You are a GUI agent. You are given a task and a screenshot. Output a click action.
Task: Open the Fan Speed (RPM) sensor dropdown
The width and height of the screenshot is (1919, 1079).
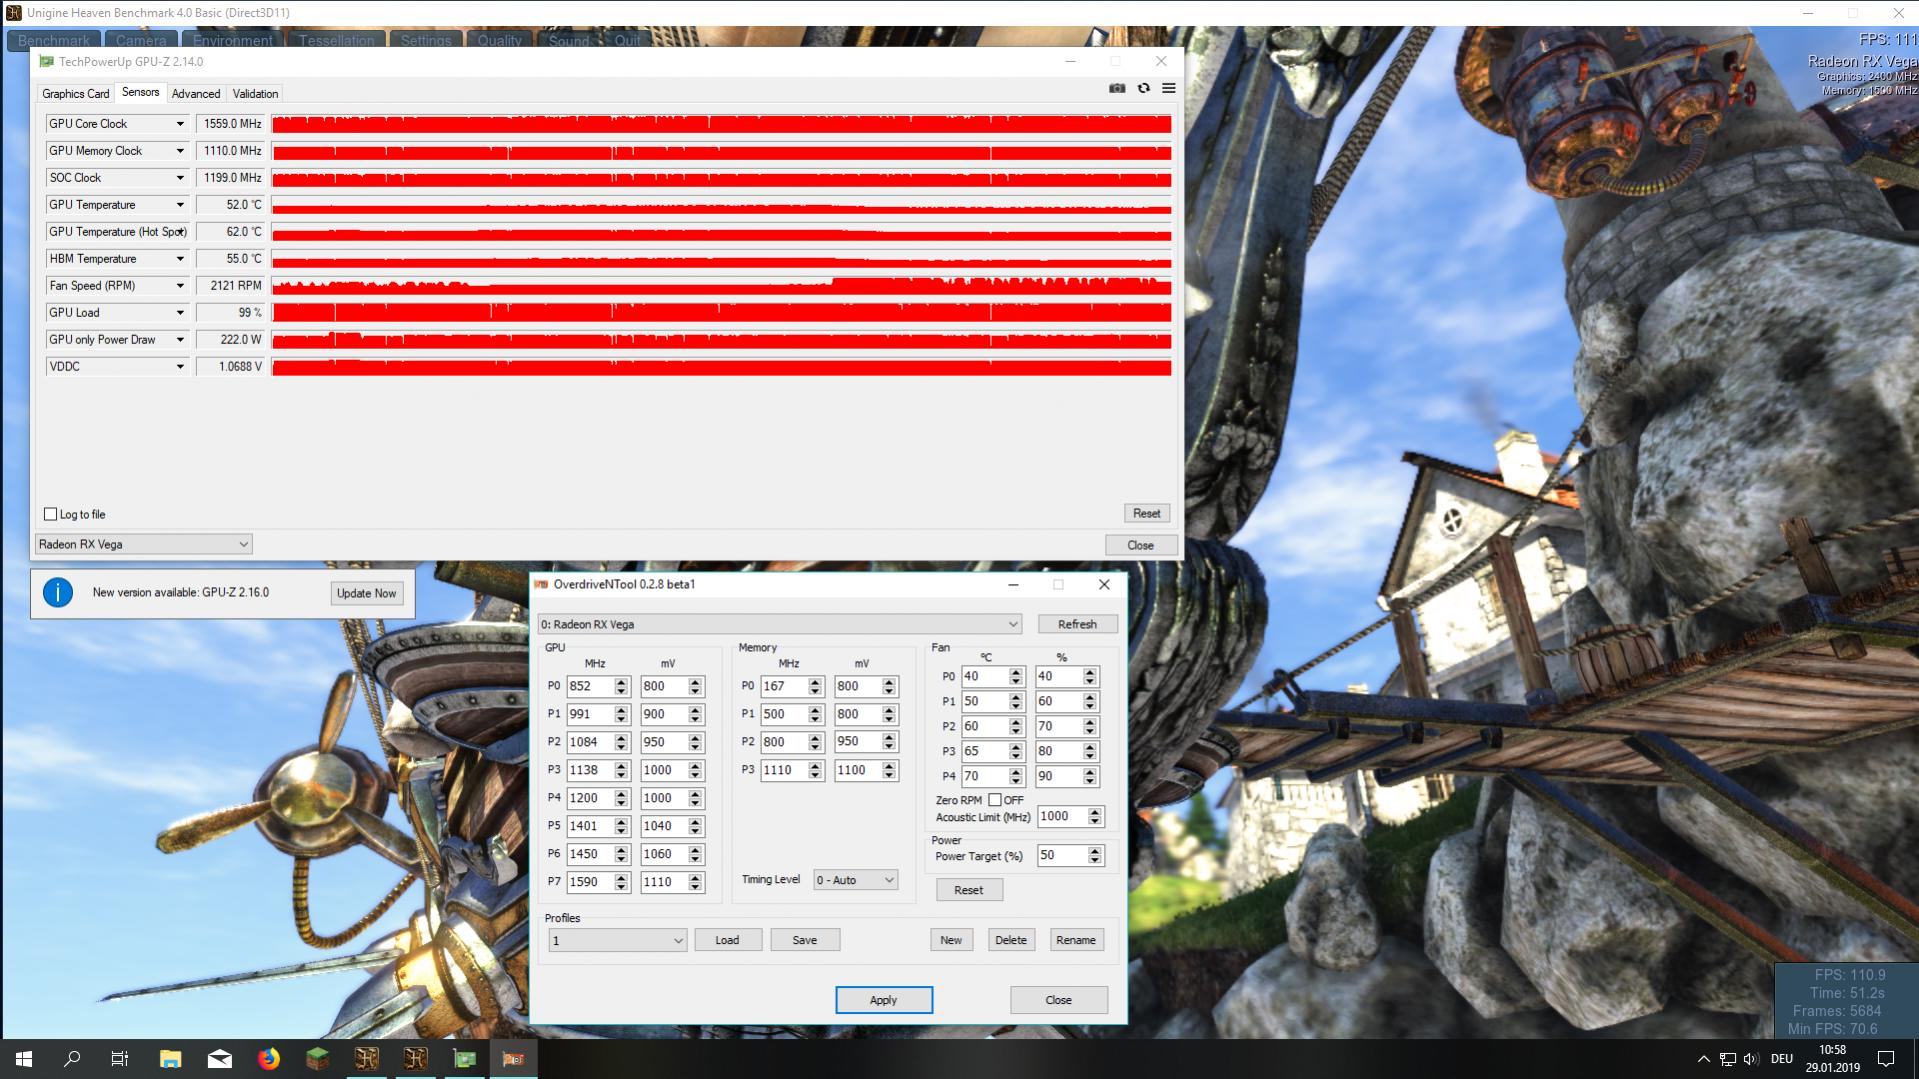coord(180,286)
